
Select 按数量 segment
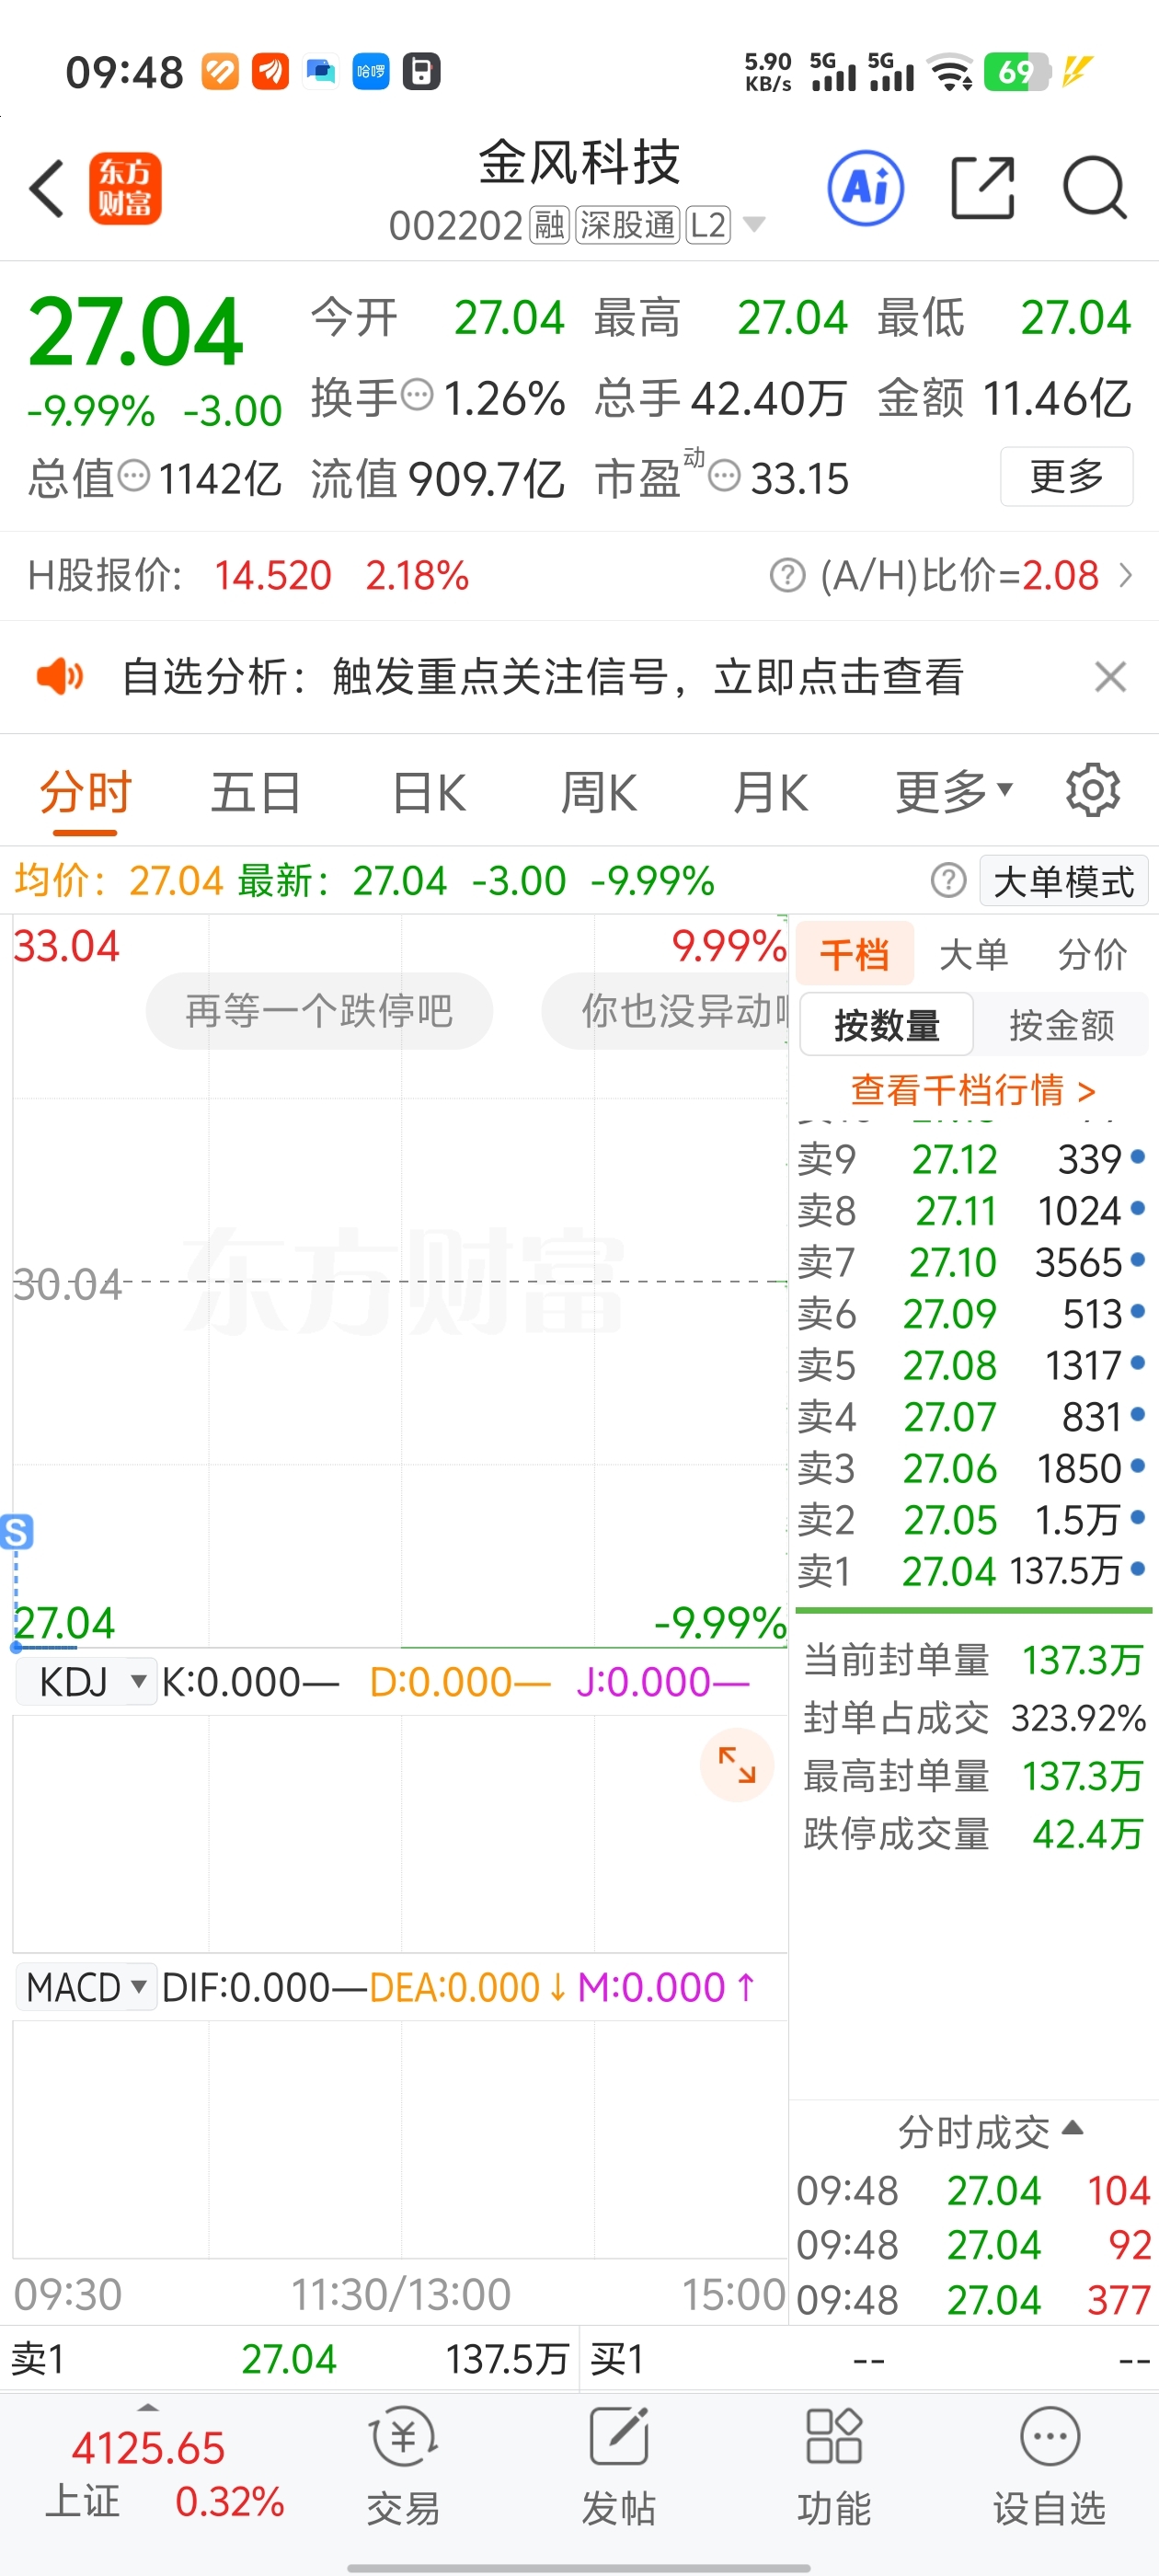[887, 1025]
